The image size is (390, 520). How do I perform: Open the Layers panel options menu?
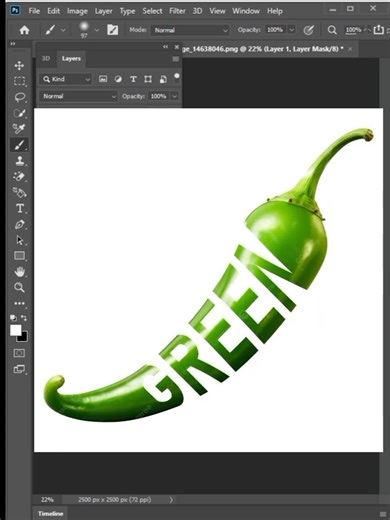176,59
